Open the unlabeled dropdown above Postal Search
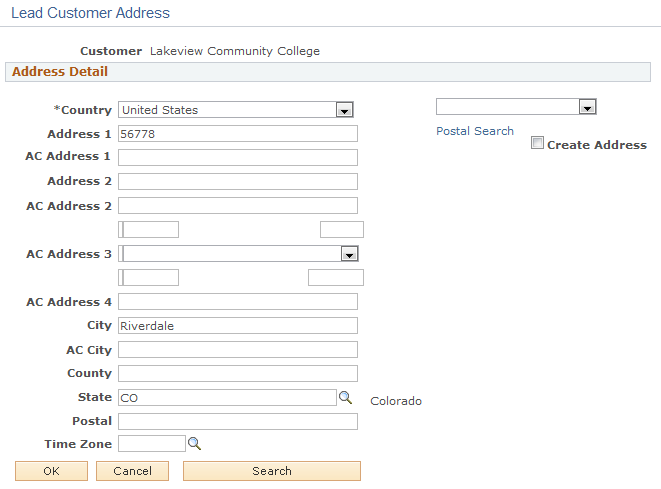 pyautogui.click(x=587, y=107)
